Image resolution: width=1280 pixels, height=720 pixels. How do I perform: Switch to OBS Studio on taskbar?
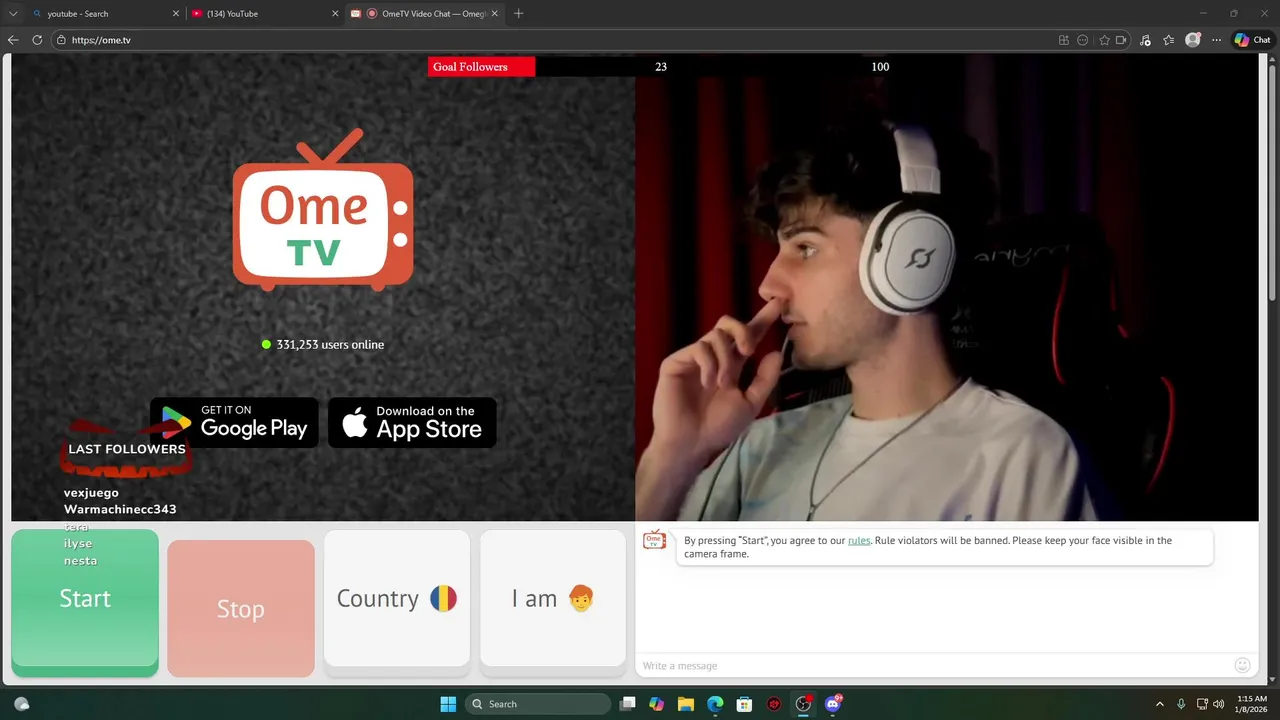tap(803, 704)
